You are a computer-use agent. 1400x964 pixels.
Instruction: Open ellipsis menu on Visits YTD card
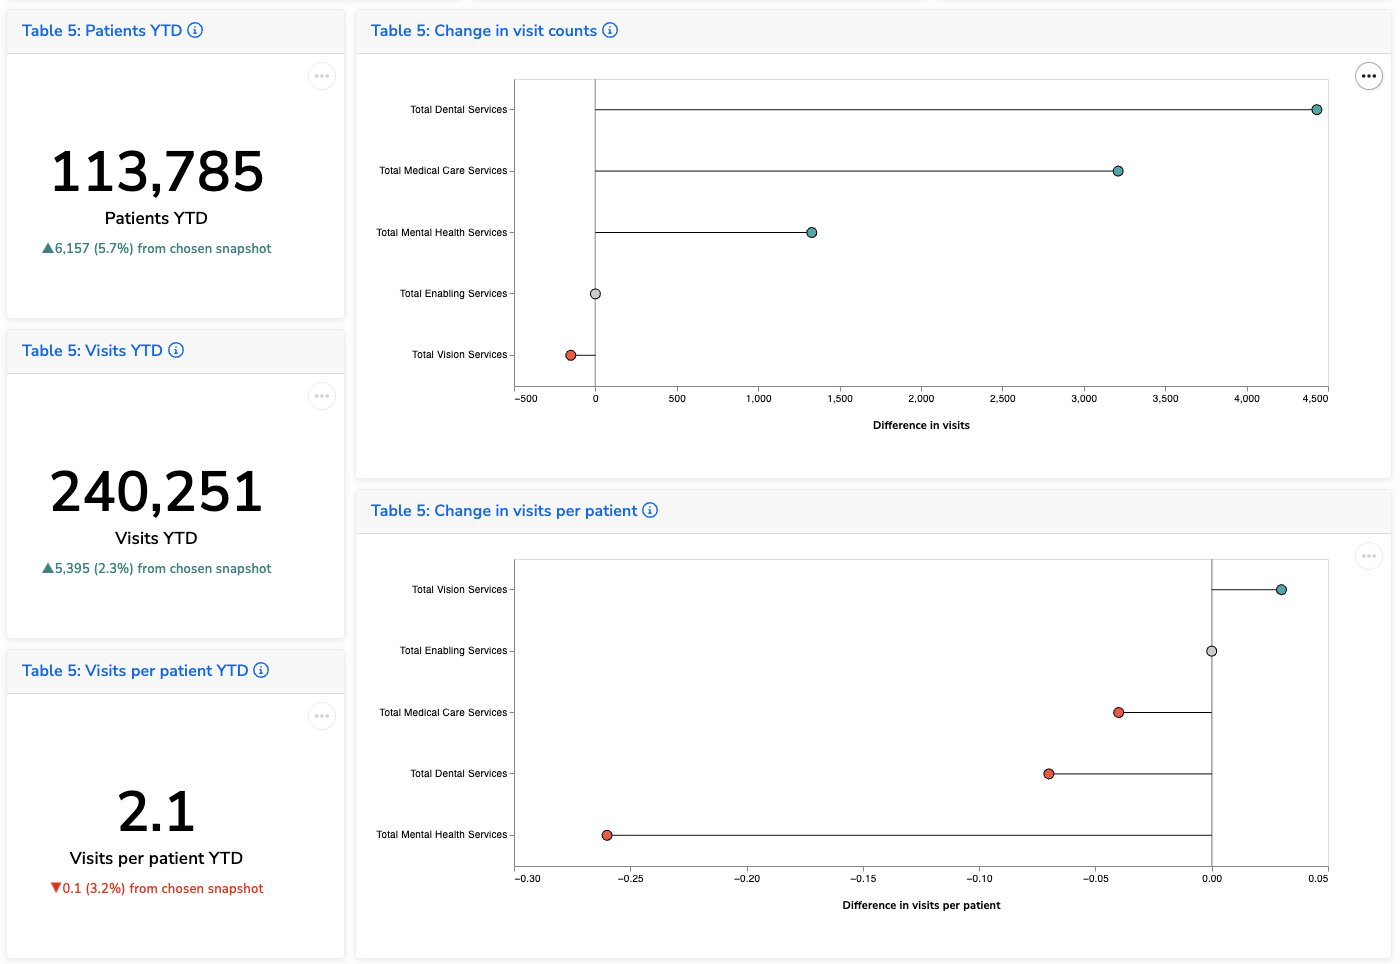click(x=322, y=396)
